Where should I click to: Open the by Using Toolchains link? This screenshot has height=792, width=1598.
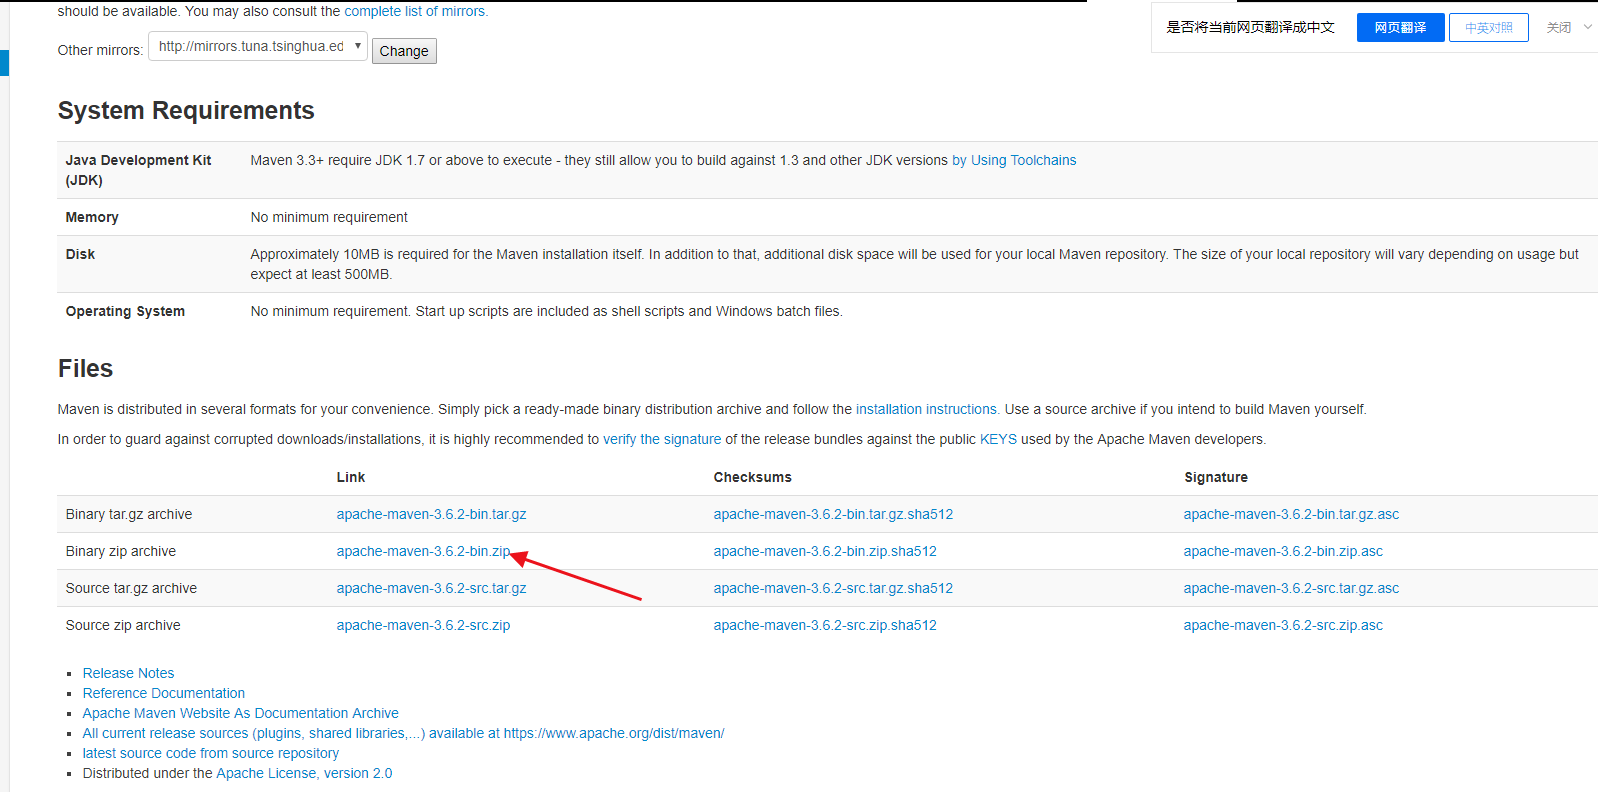pyautogui.click(x=1014, y=160)
